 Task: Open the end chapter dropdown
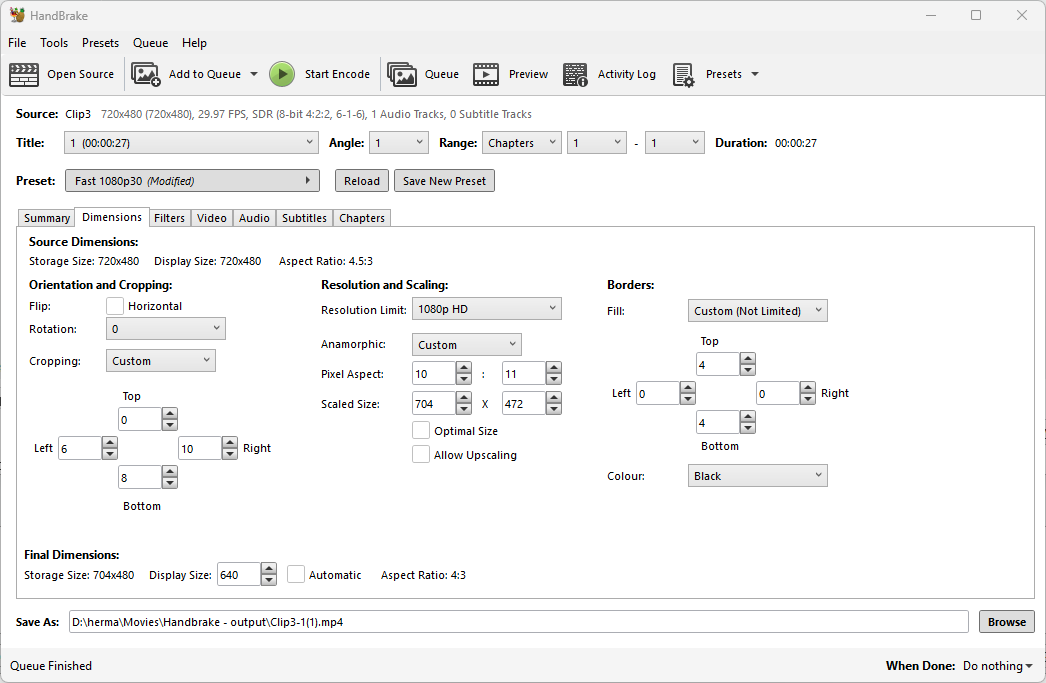pos(675,143)
